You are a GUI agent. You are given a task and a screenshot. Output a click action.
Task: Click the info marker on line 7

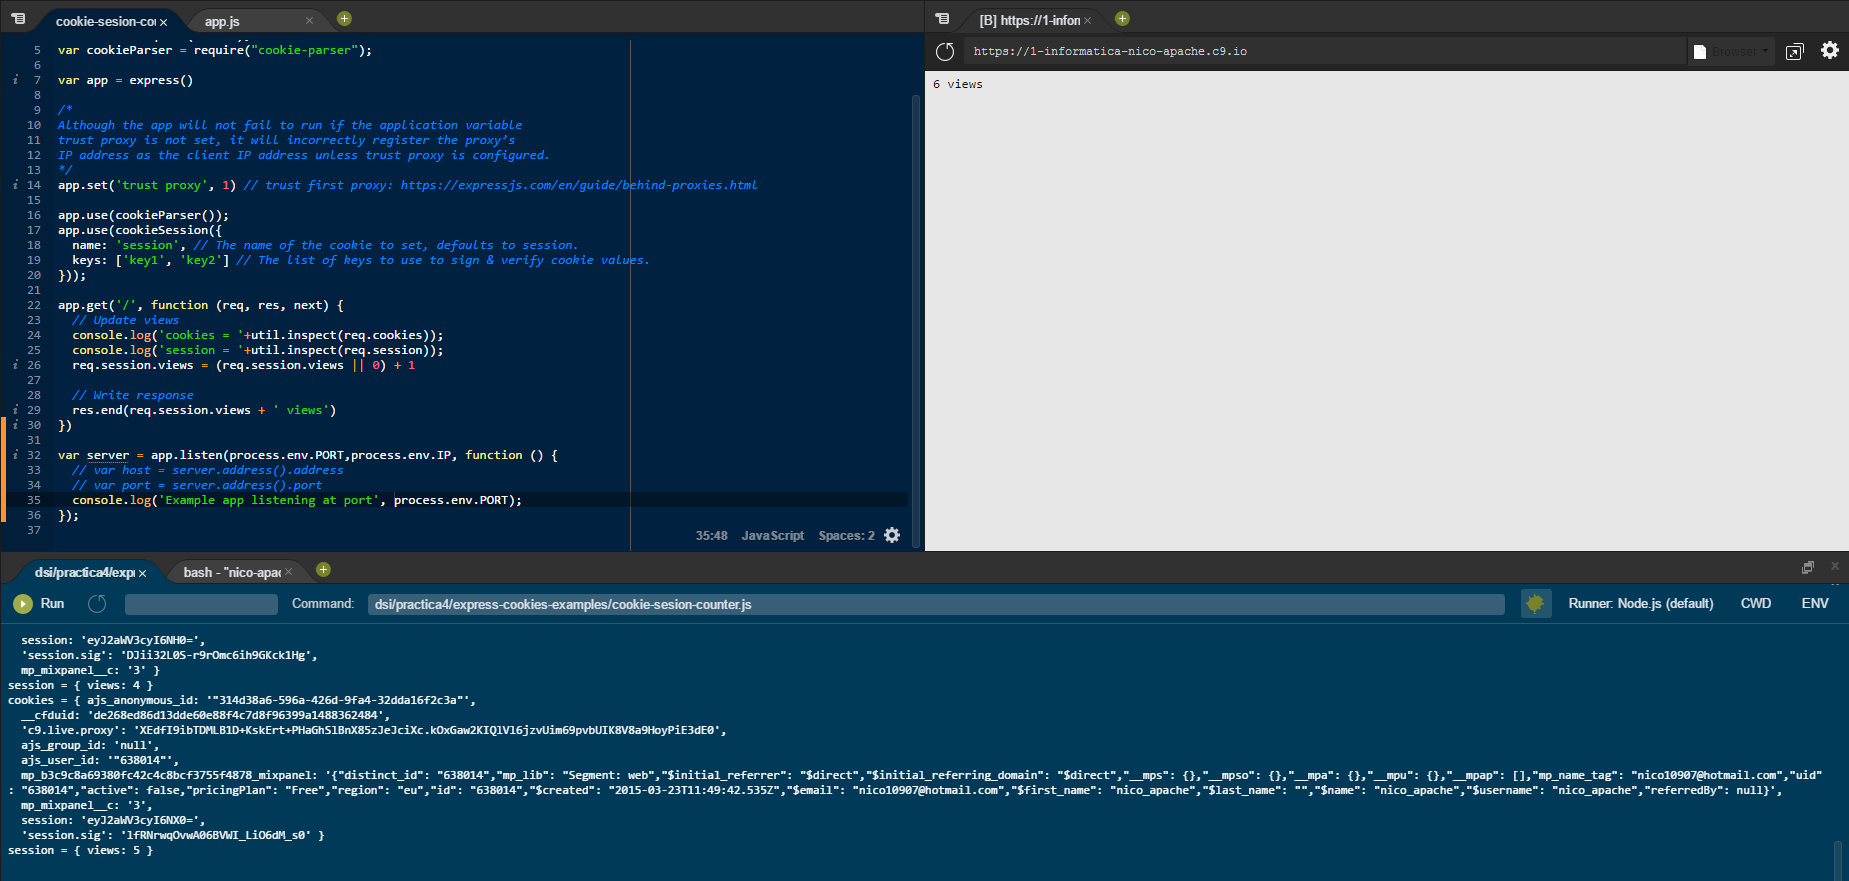click(x=15, y=80)
